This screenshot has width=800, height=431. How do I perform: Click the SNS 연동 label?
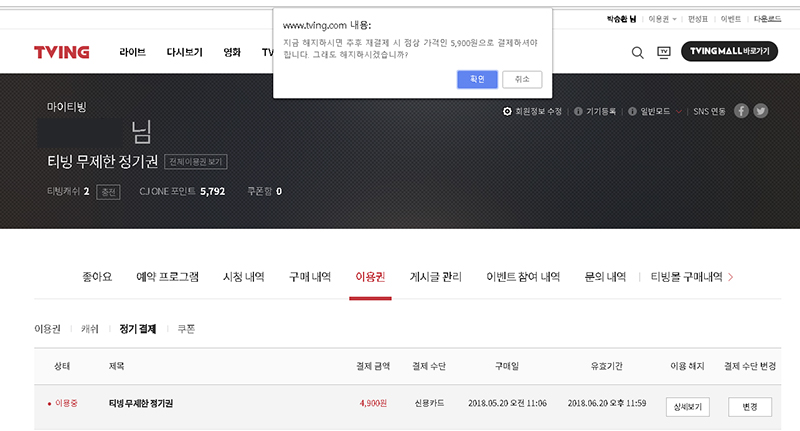coord(709,111)
